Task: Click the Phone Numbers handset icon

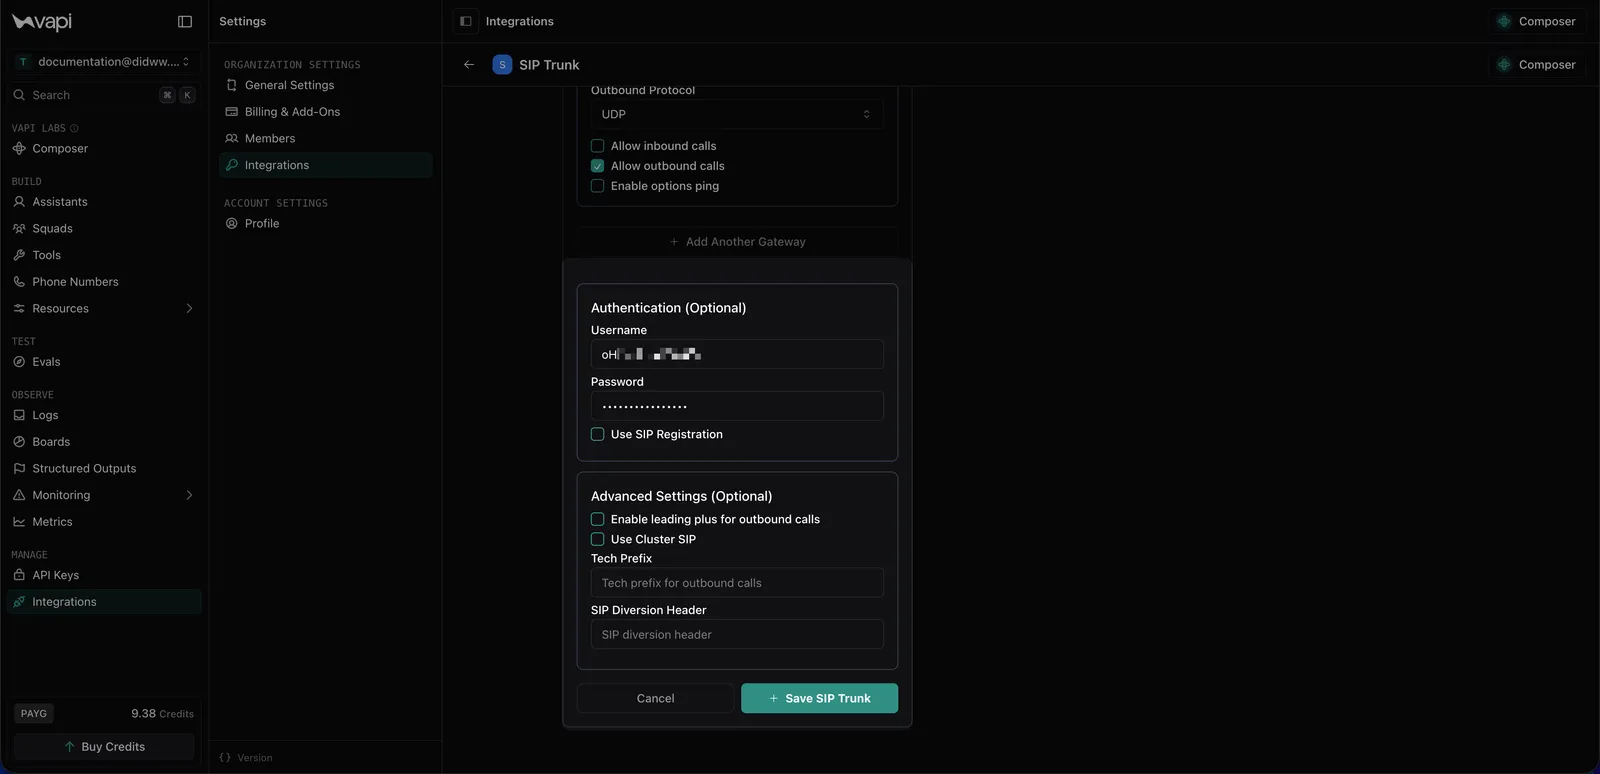Action: tap(19, 282)
